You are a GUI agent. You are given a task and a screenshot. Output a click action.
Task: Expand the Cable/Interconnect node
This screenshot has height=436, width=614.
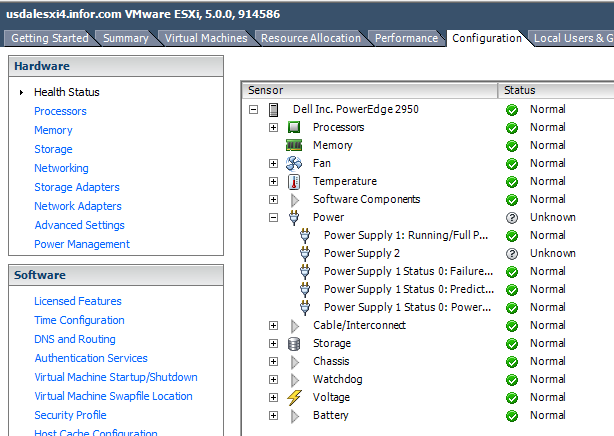[x=273, y=326]
